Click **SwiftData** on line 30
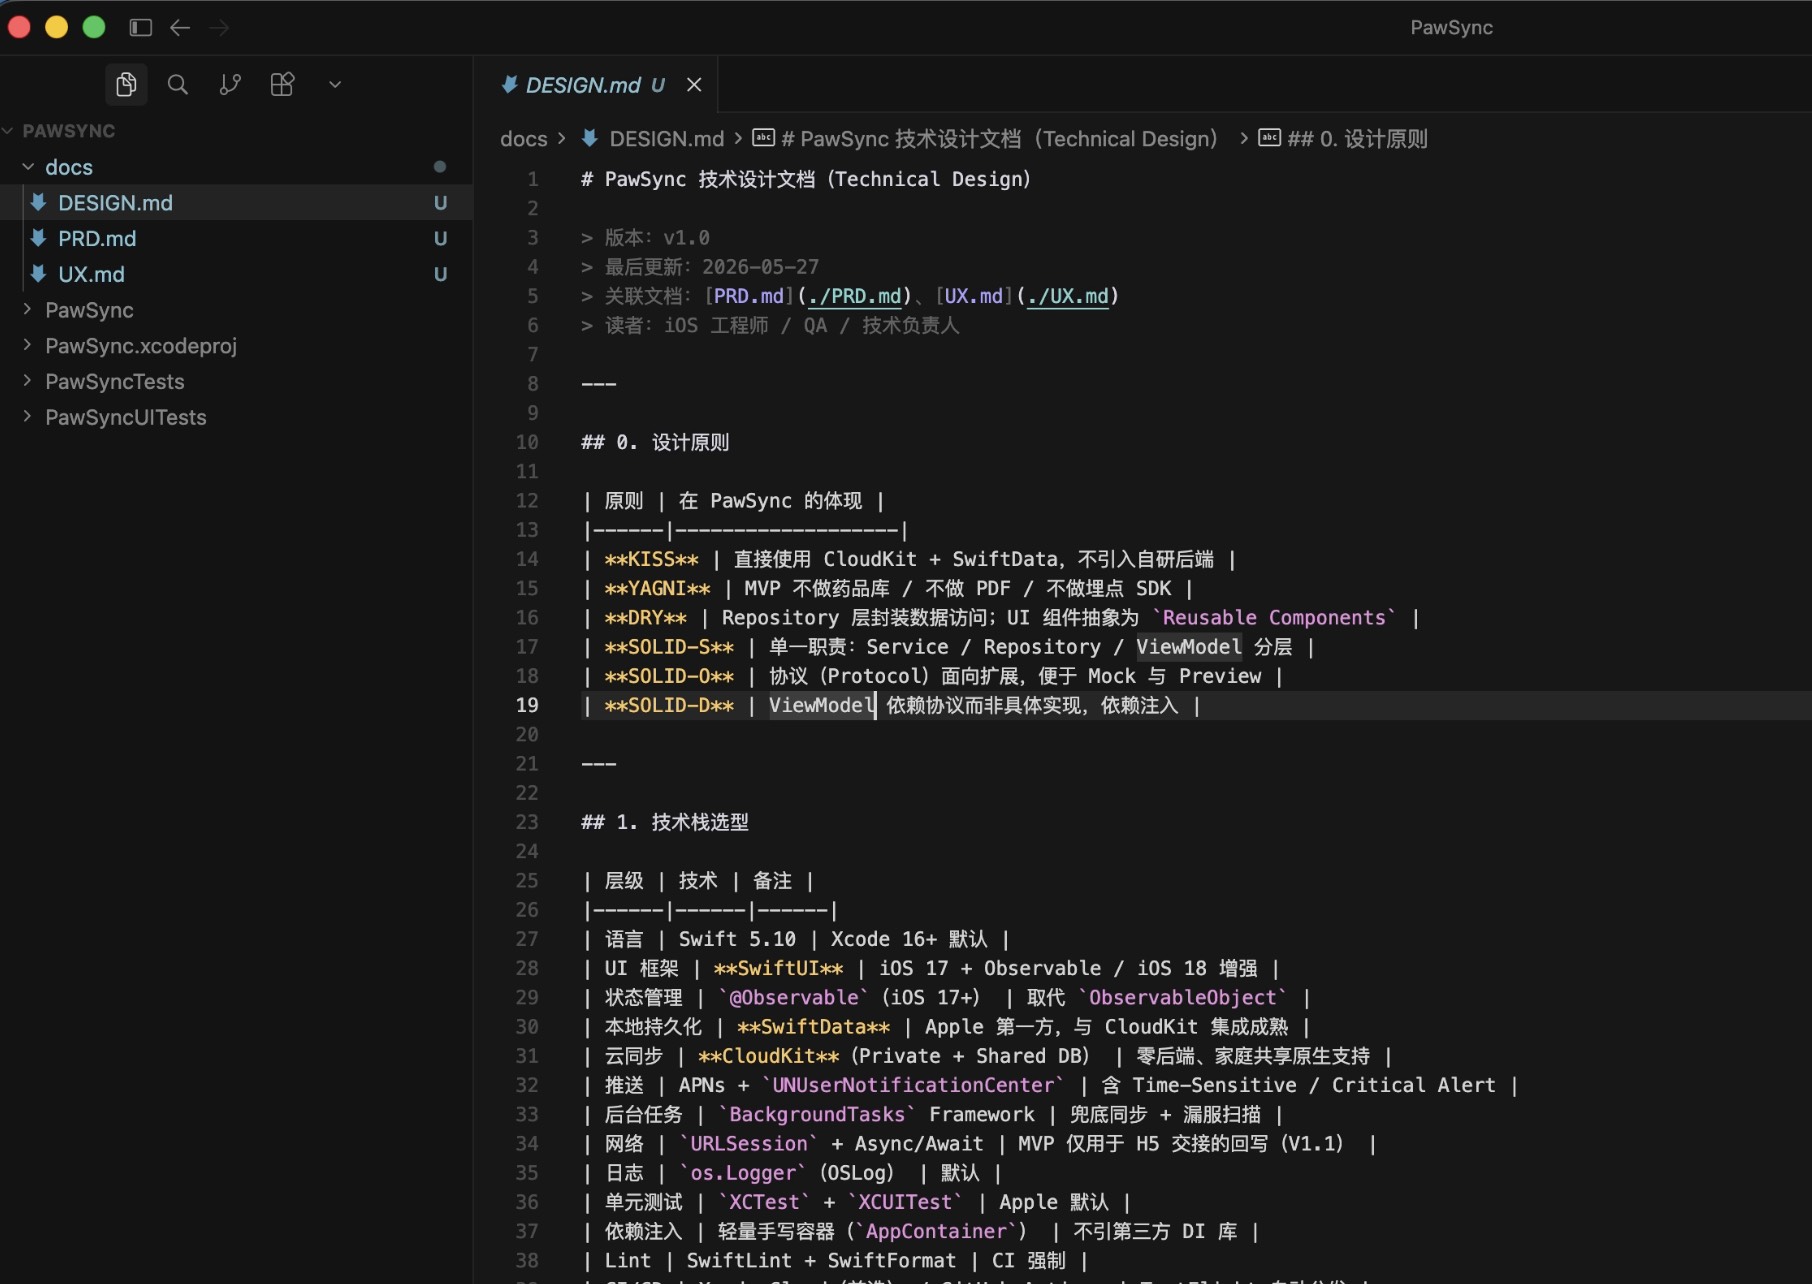 point(813,1026)
